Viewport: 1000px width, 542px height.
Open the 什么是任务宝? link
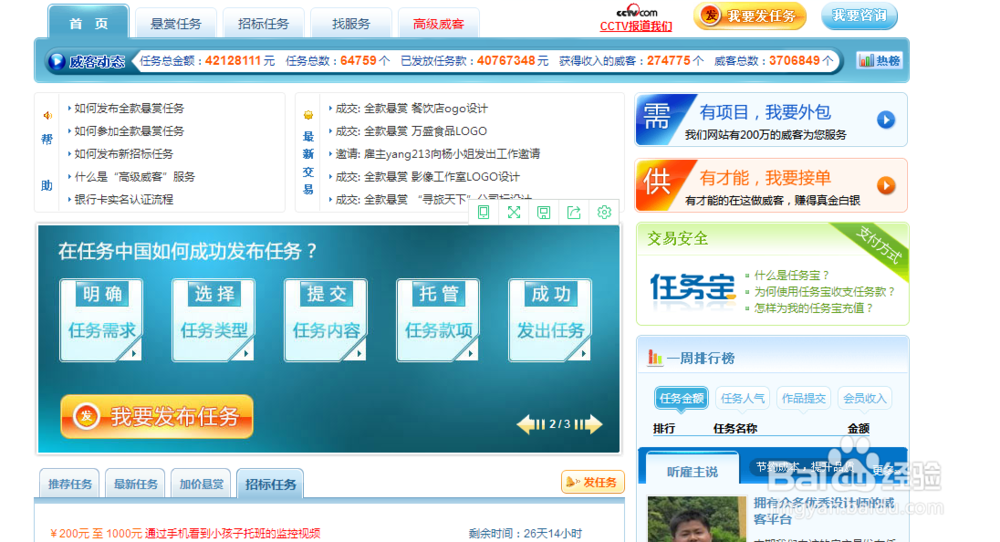click(x=791, y=275)
